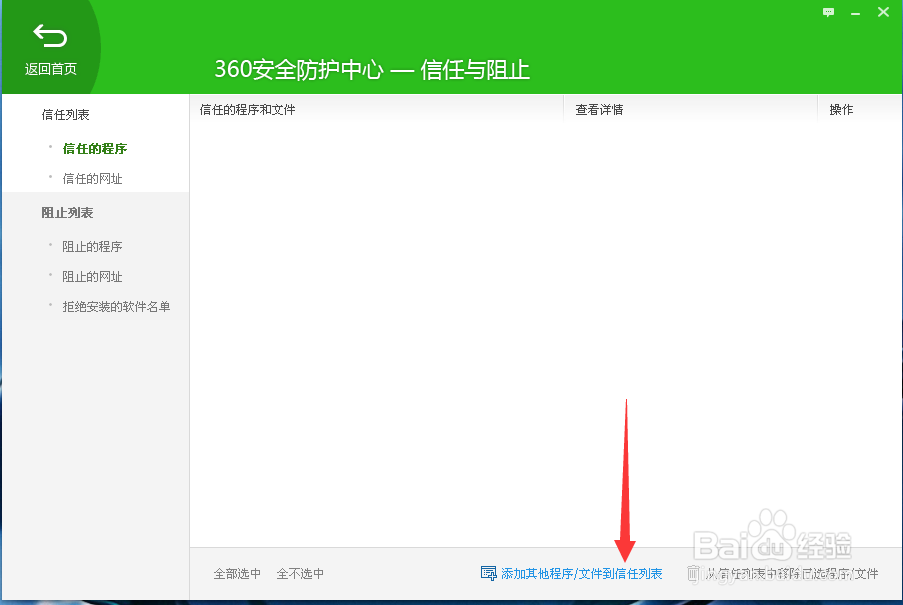
Task: Click the 查看详情 column header
Action: (600, 109)
